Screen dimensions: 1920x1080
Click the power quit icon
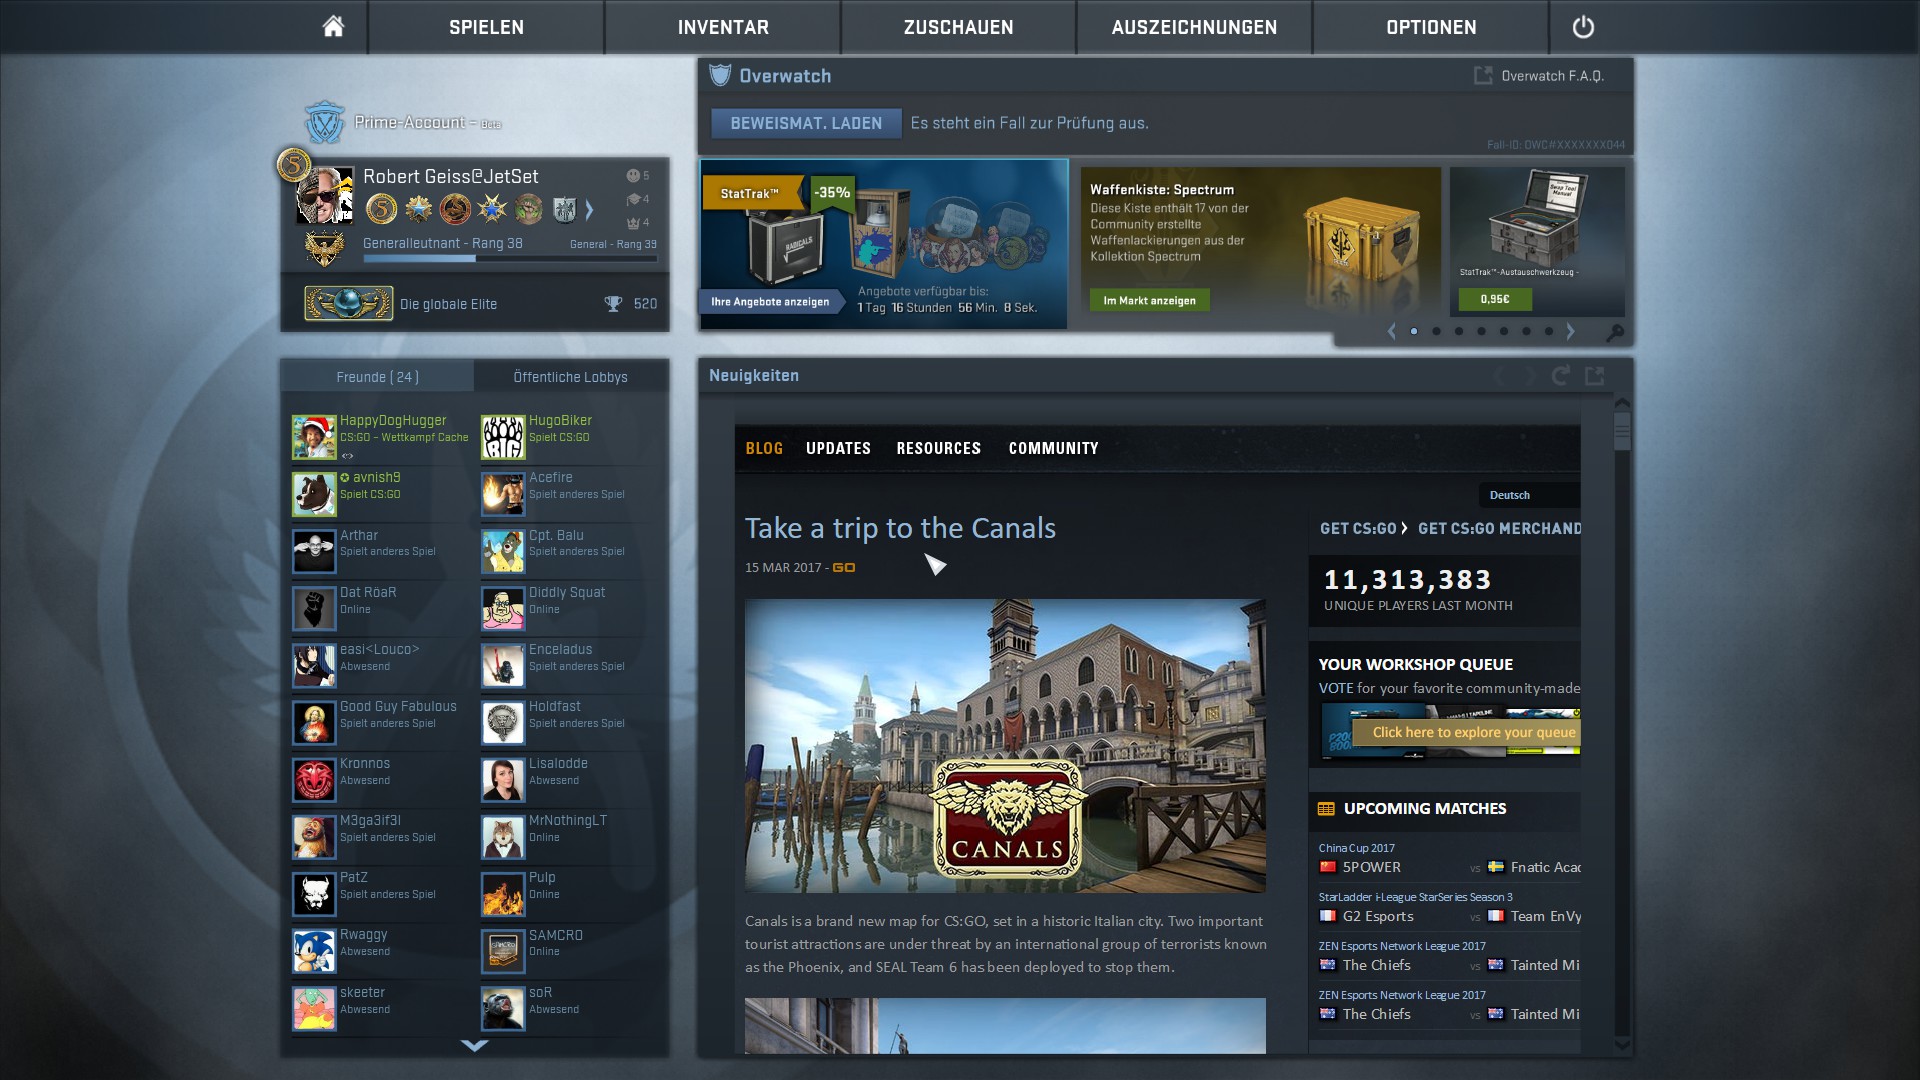coord(1583,27)
